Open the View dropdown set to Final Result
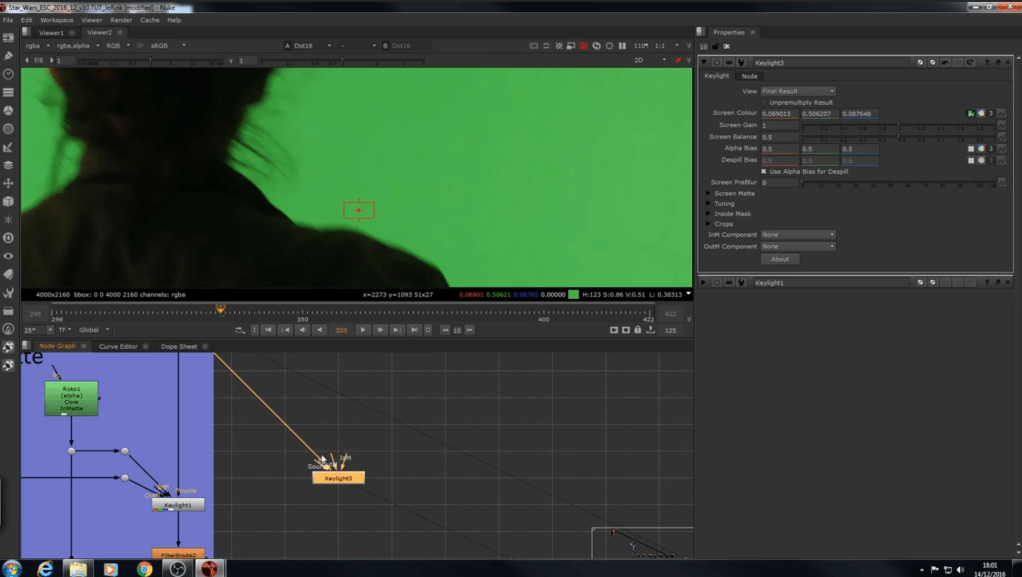Viewport: 1022px width, 577px height. [x=797, y=91]
